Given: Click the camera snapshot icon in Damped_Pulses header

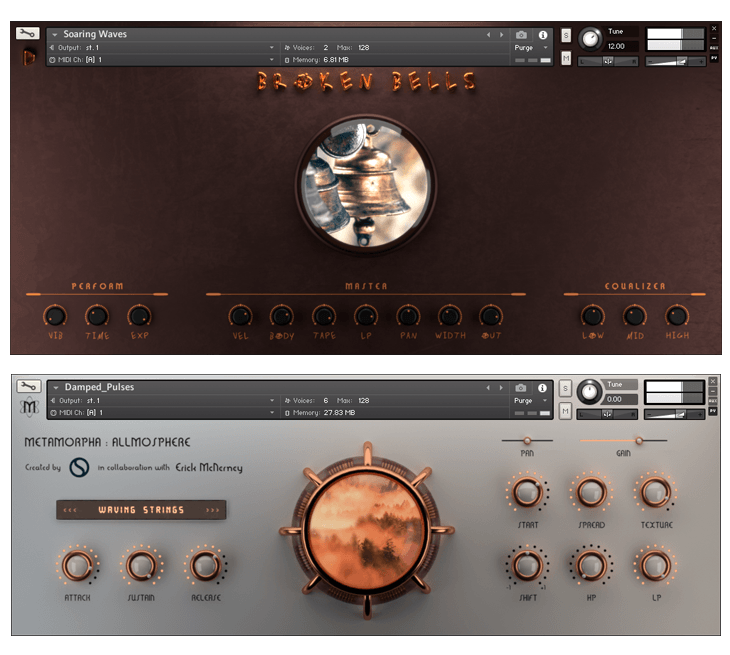Looking at the screenshot, I should pyautogui.click(x=520, y=388).
